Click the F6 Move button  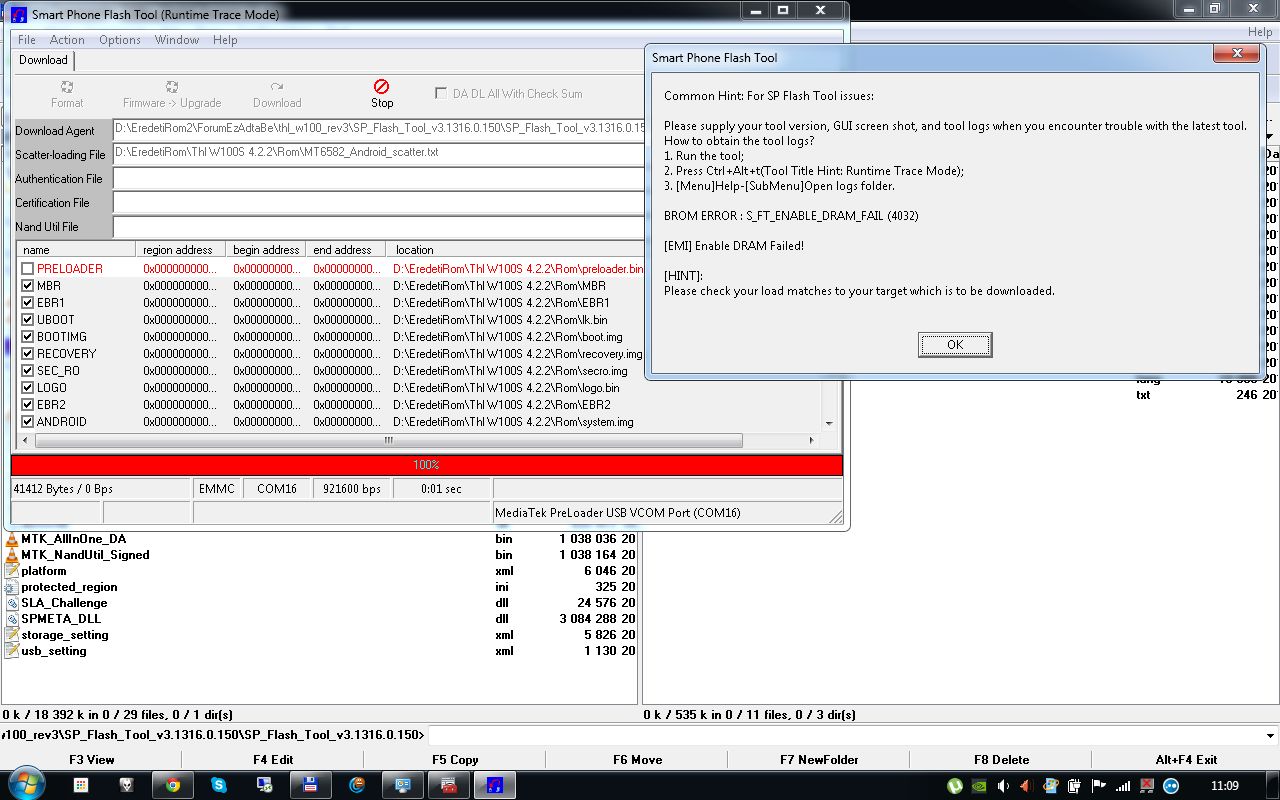[637, 760]
